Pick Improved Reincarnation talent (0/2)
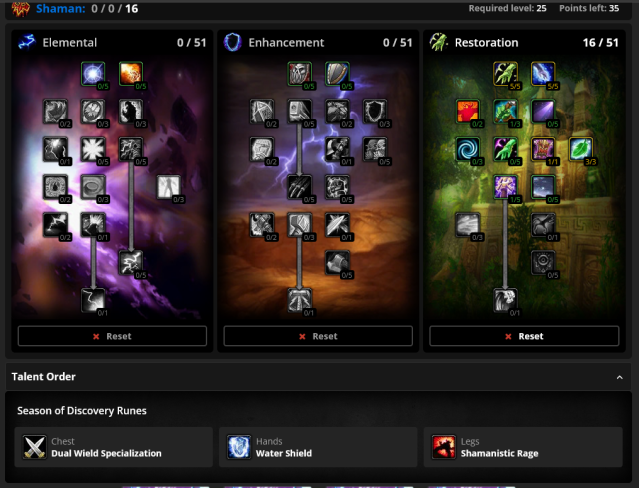Viewport: 639px width, 488px height. 468,111
